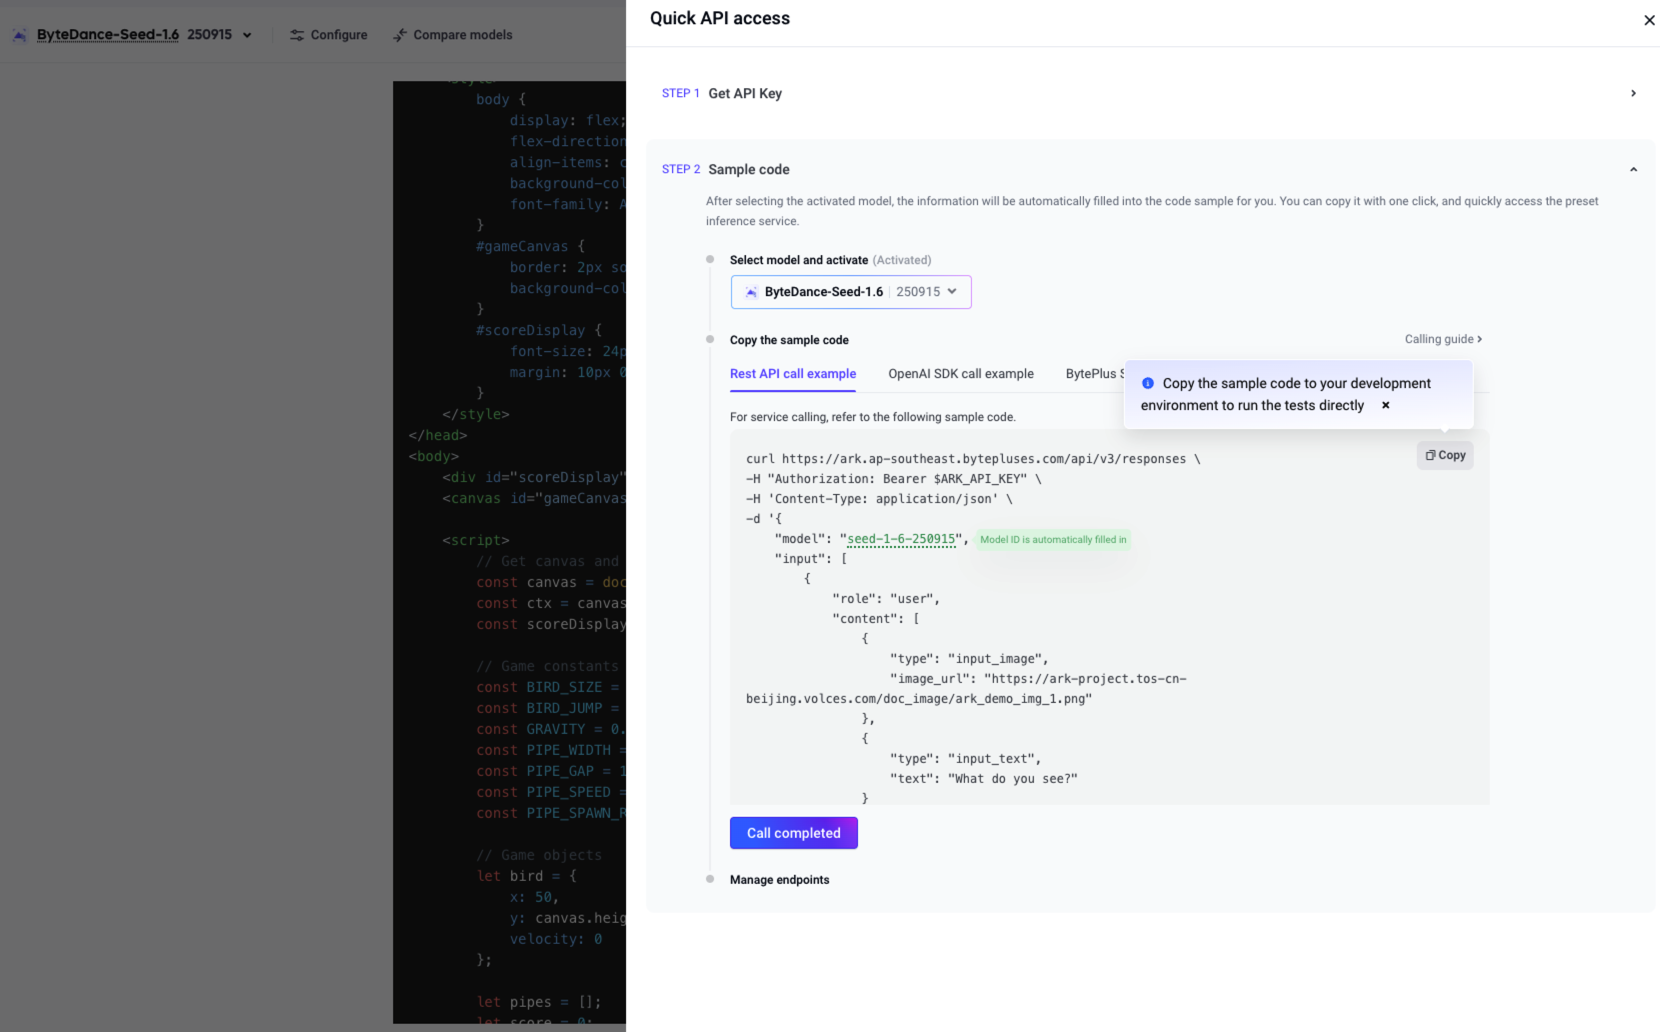Click the copy icon above the code
This screenshot has width=1660, height=1032.
click(1430, 455)
